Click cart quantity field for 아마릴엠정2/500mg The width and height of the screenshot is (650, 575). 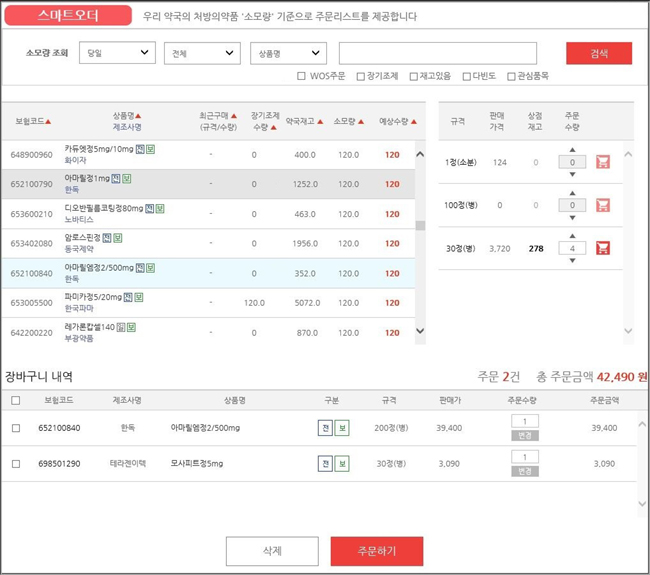pos(525,421)
